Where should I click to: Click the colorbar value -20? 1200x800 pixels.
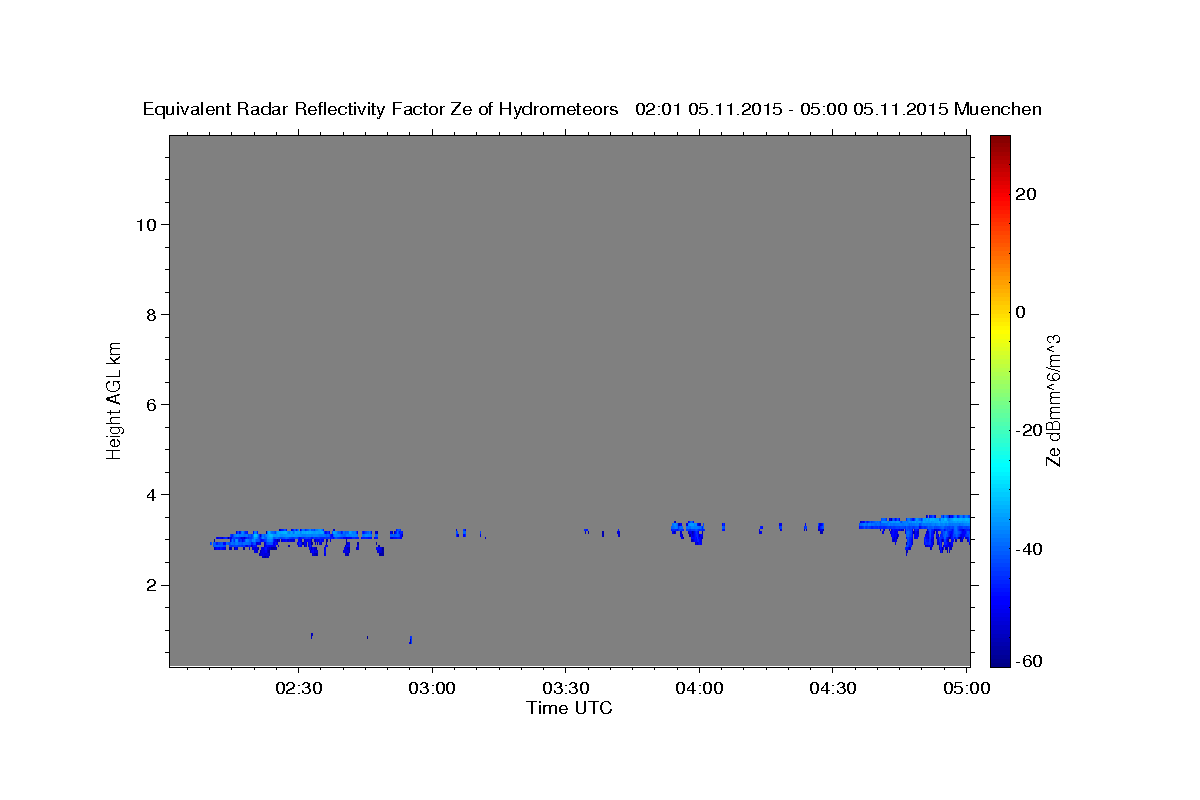click(1028, 430)
